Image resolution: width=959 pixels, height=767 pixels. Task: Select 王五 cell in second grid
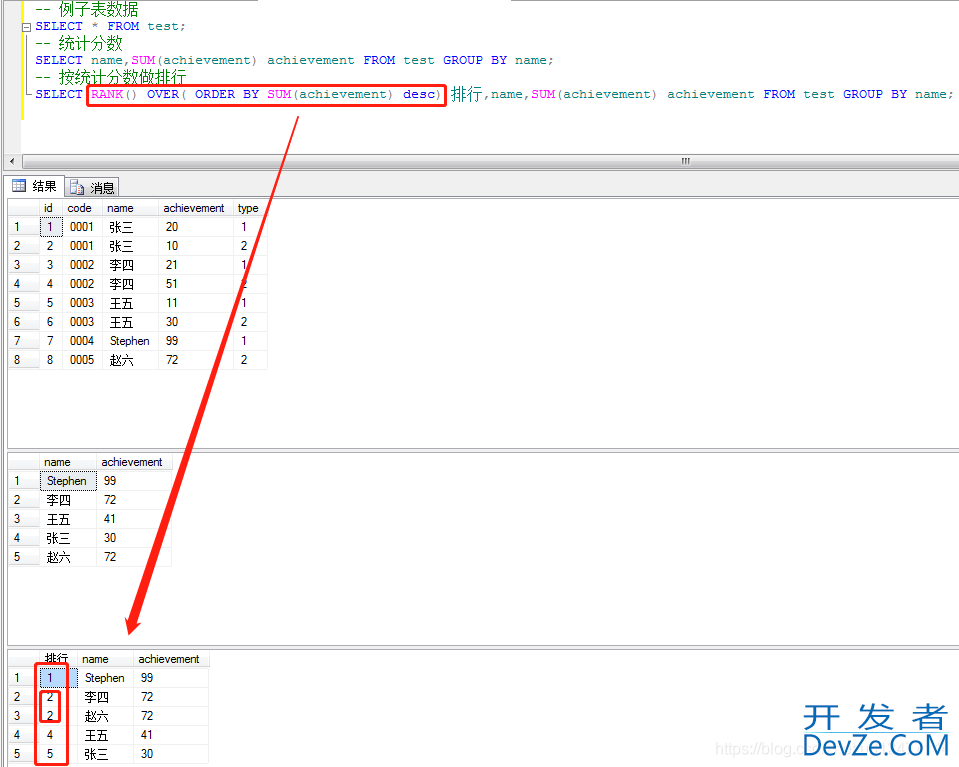(68, 519)
